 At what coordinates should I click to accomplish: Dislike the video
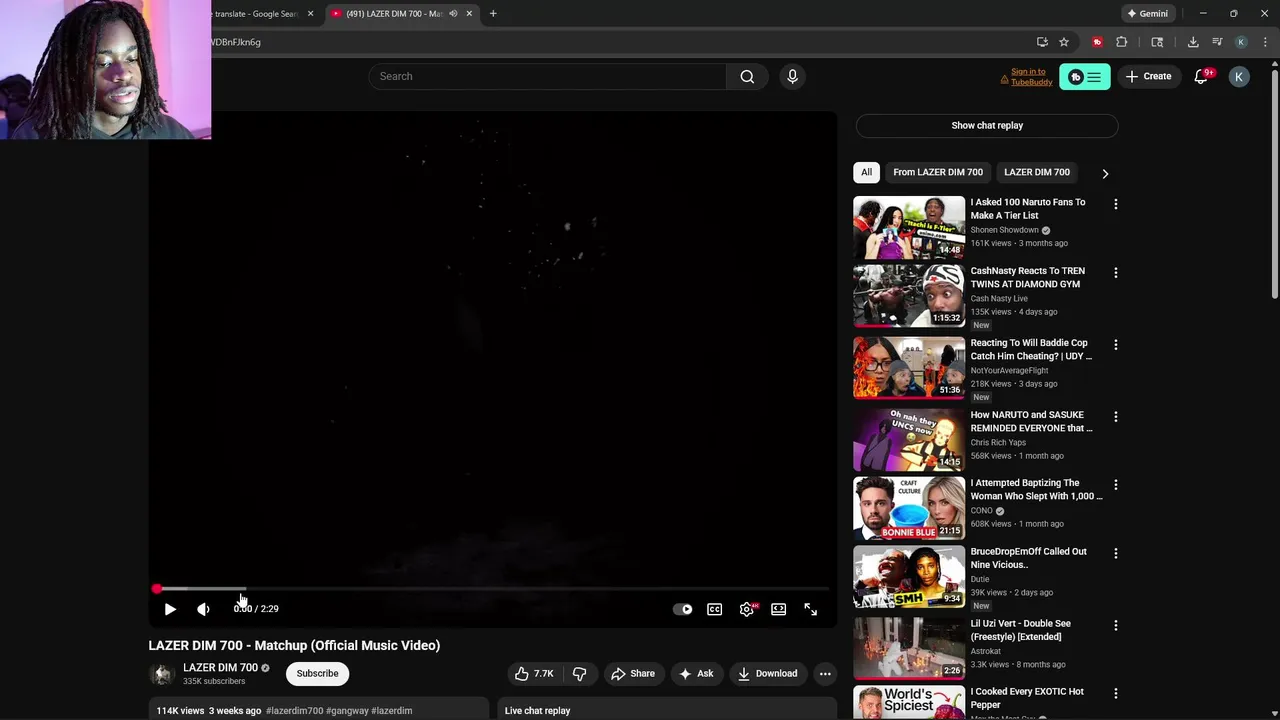pos(579,674)
